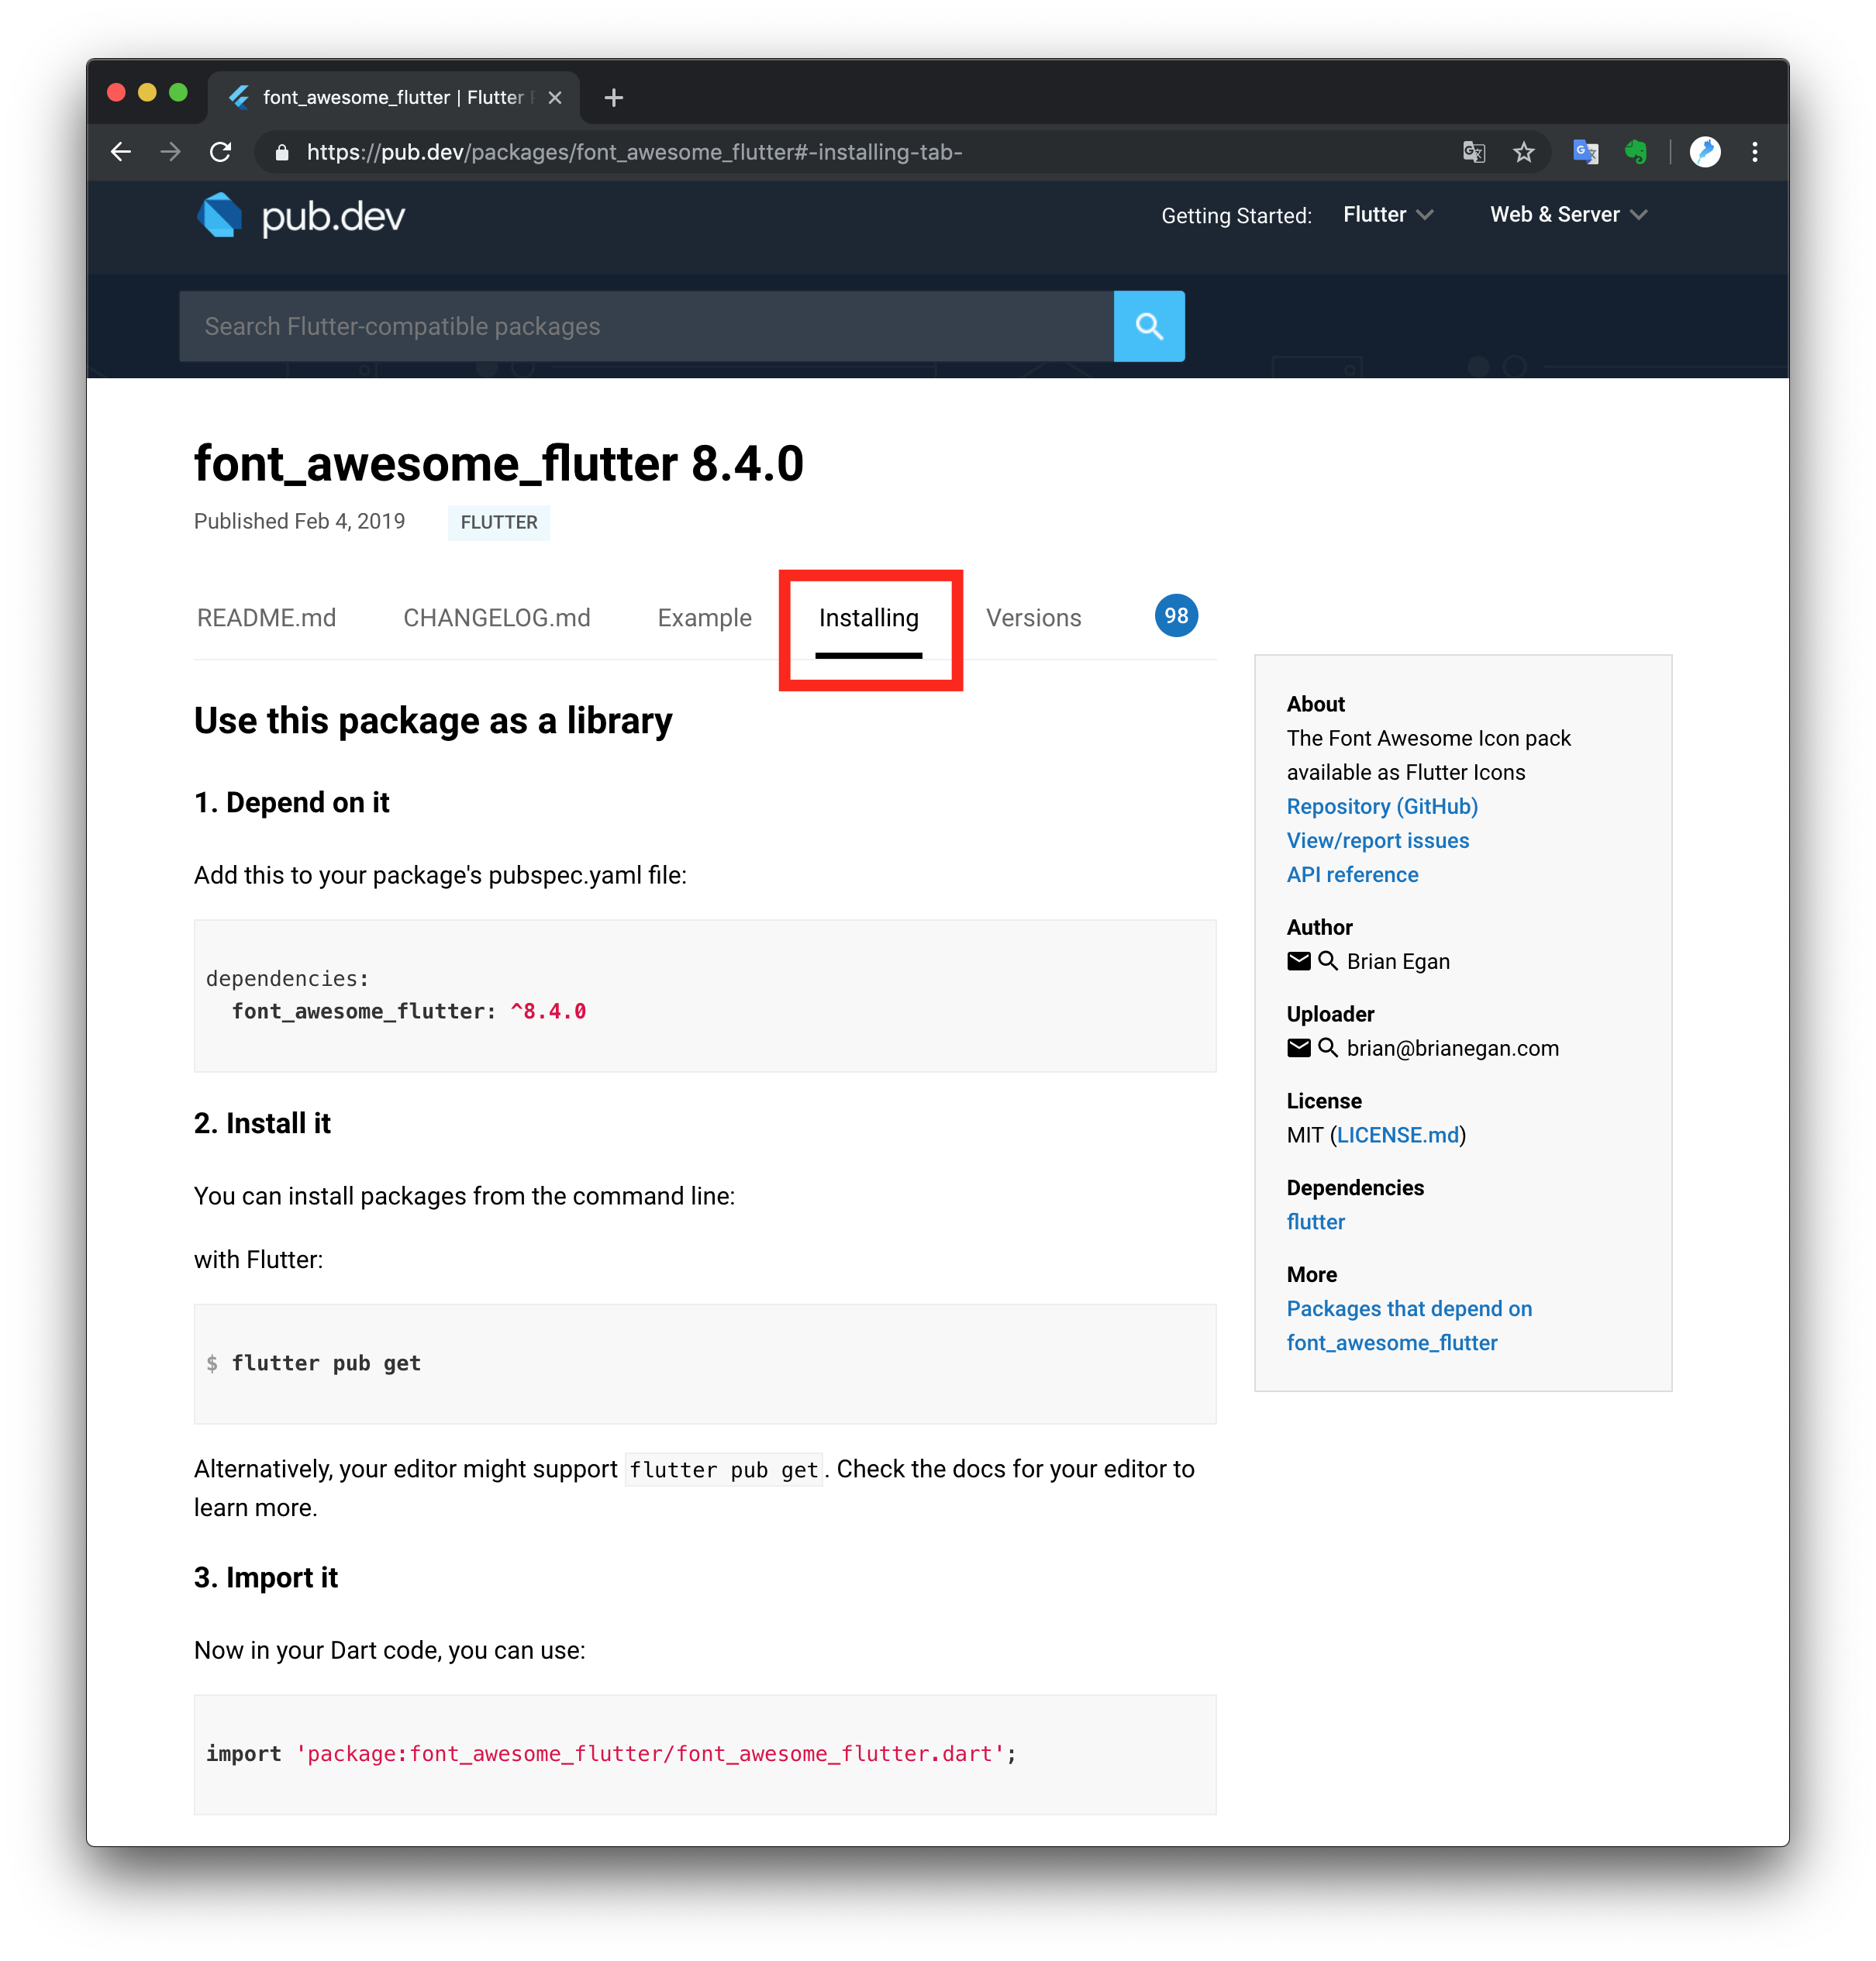Bookmark this page with the star icon
The height and width of the screenshot is (1961, 1876).
click(1523, 152)
